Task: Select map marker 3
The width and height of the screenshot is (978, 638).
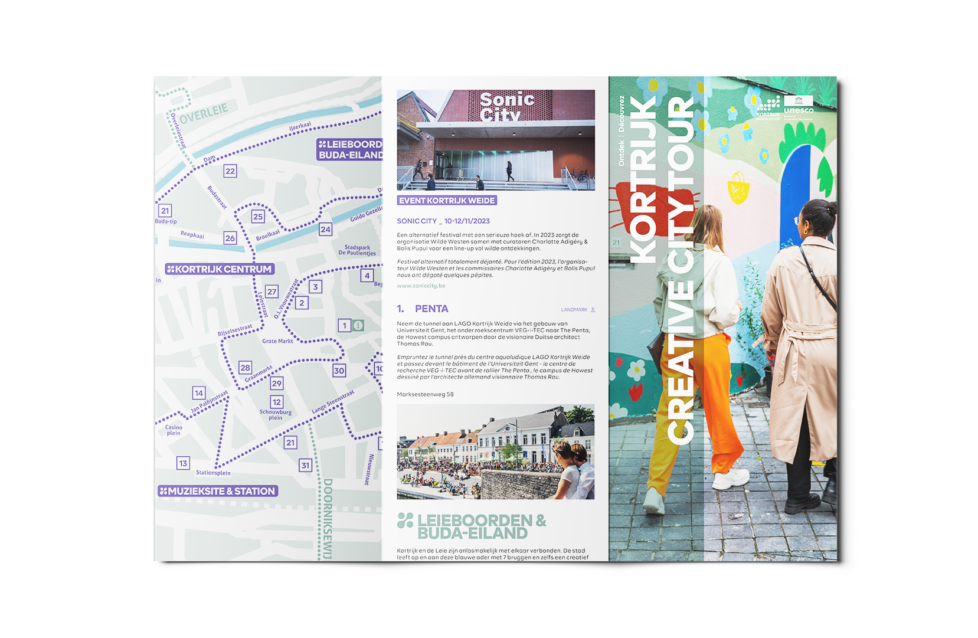Action: pos(316,287)
